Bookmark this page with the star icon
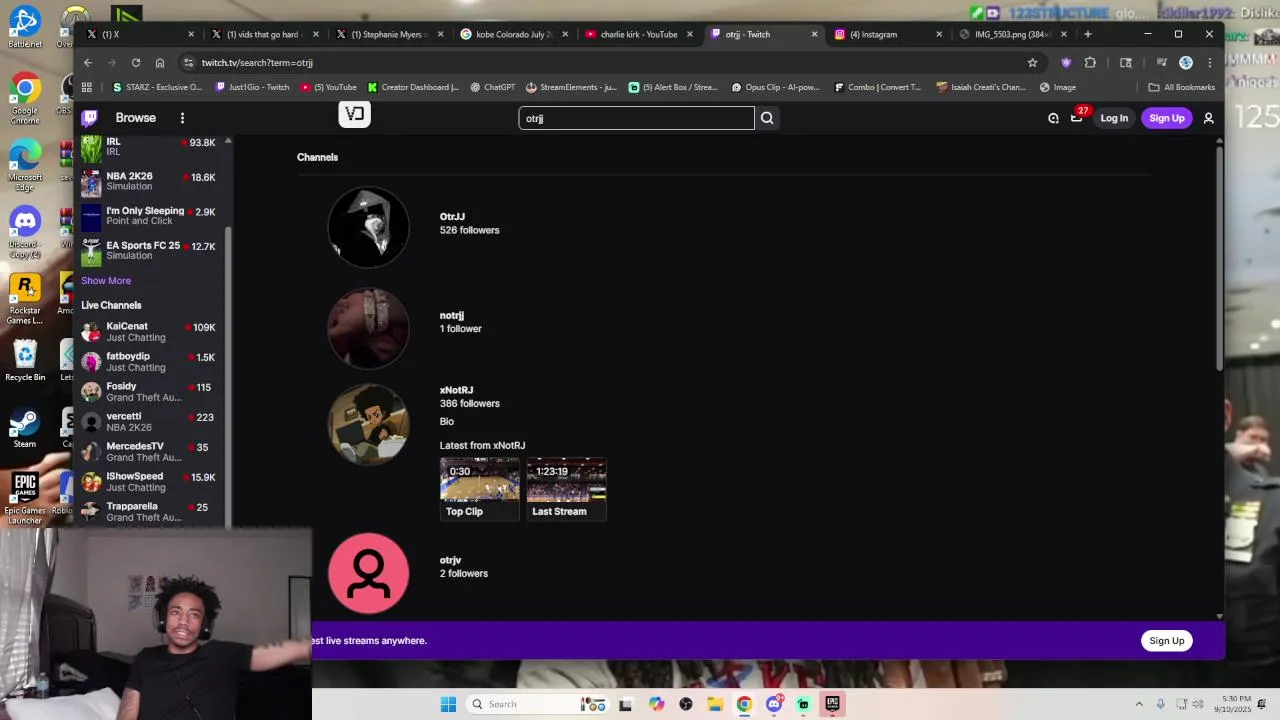1280x720 pixels. tap(1032, 62)
